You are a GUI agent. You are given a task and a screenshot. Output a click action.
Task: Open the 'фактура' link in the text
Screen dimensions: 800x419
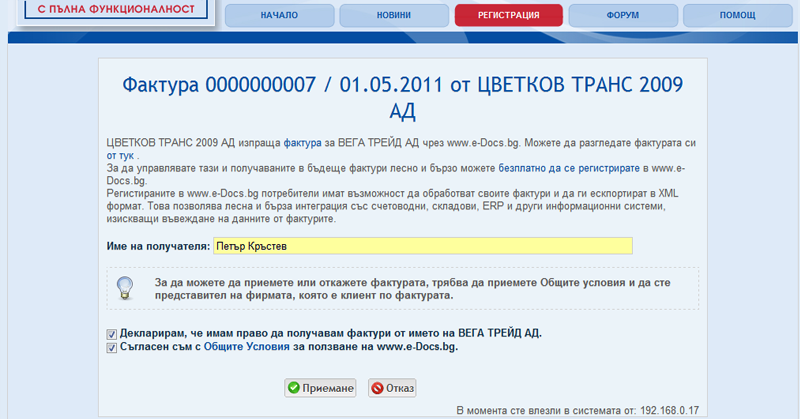pos(303,143)
